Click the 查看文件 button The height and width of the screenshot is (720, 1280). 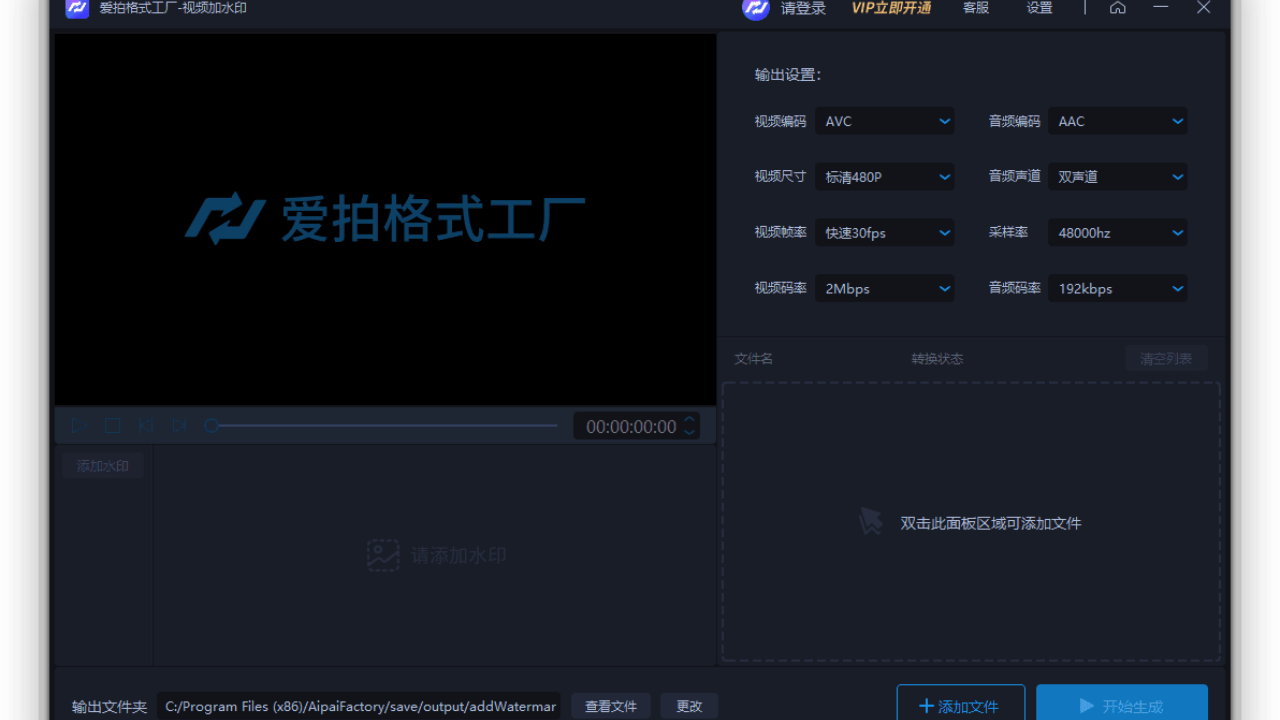point(610,706)
